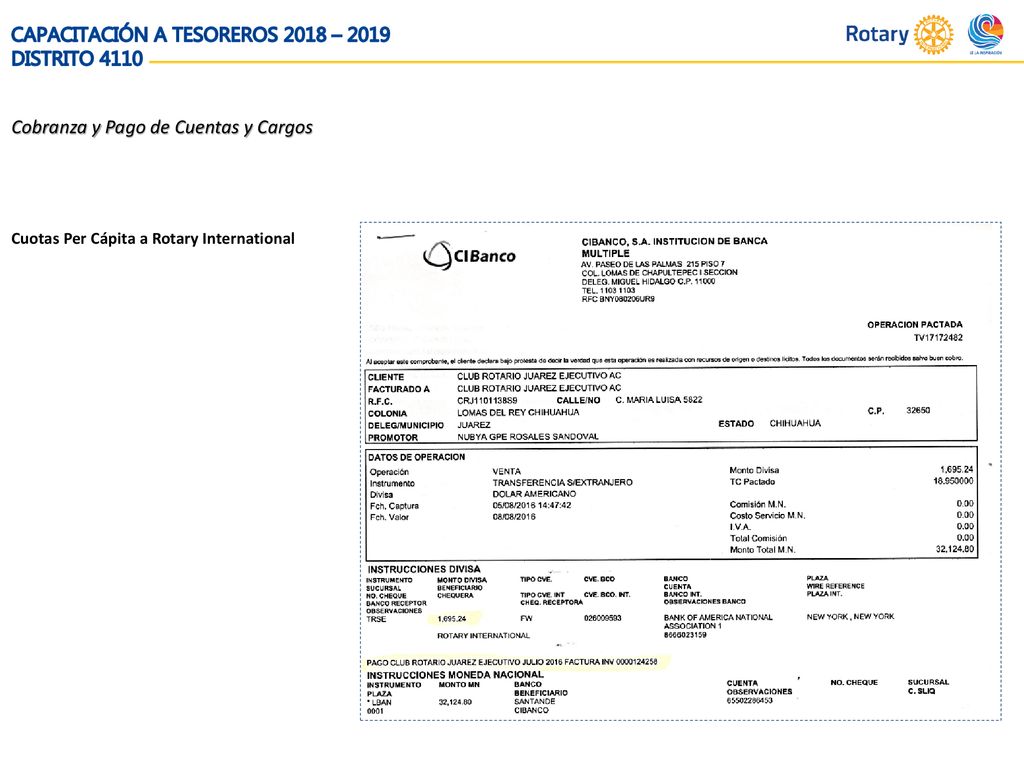Click the SANTANDE bank entry
1024x768 pixels.
[x=535, y=701]
